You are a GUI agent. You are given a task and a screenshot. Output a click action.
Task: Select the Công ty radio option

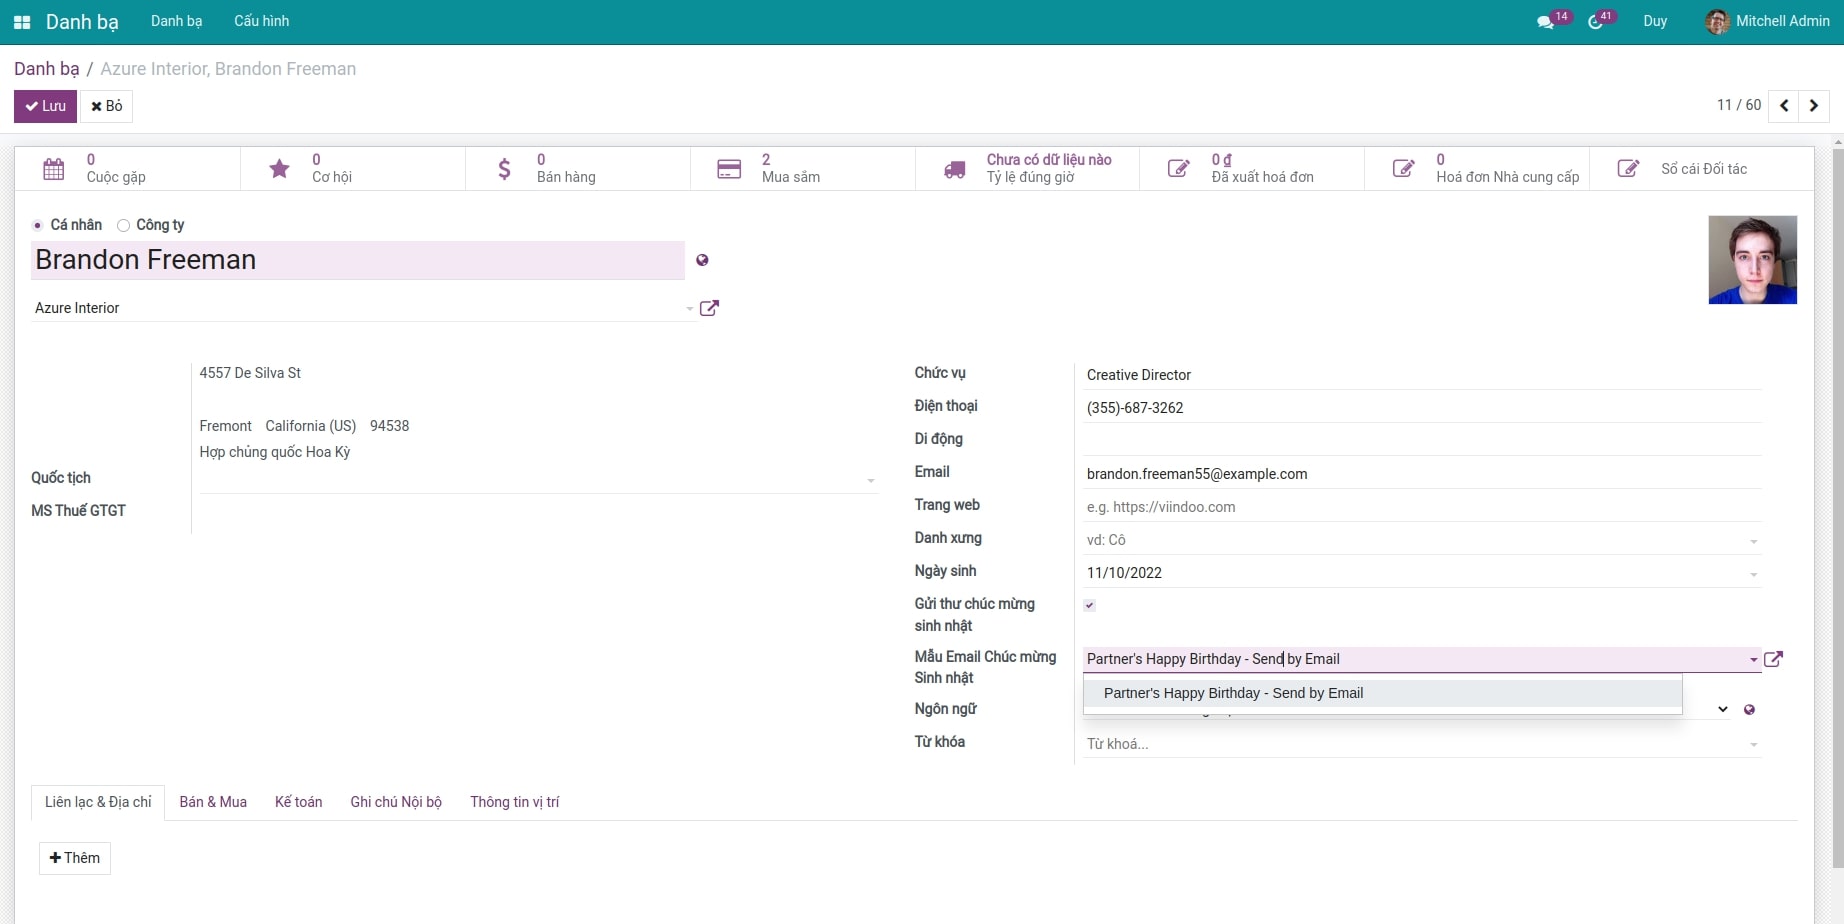click(124, 226)
